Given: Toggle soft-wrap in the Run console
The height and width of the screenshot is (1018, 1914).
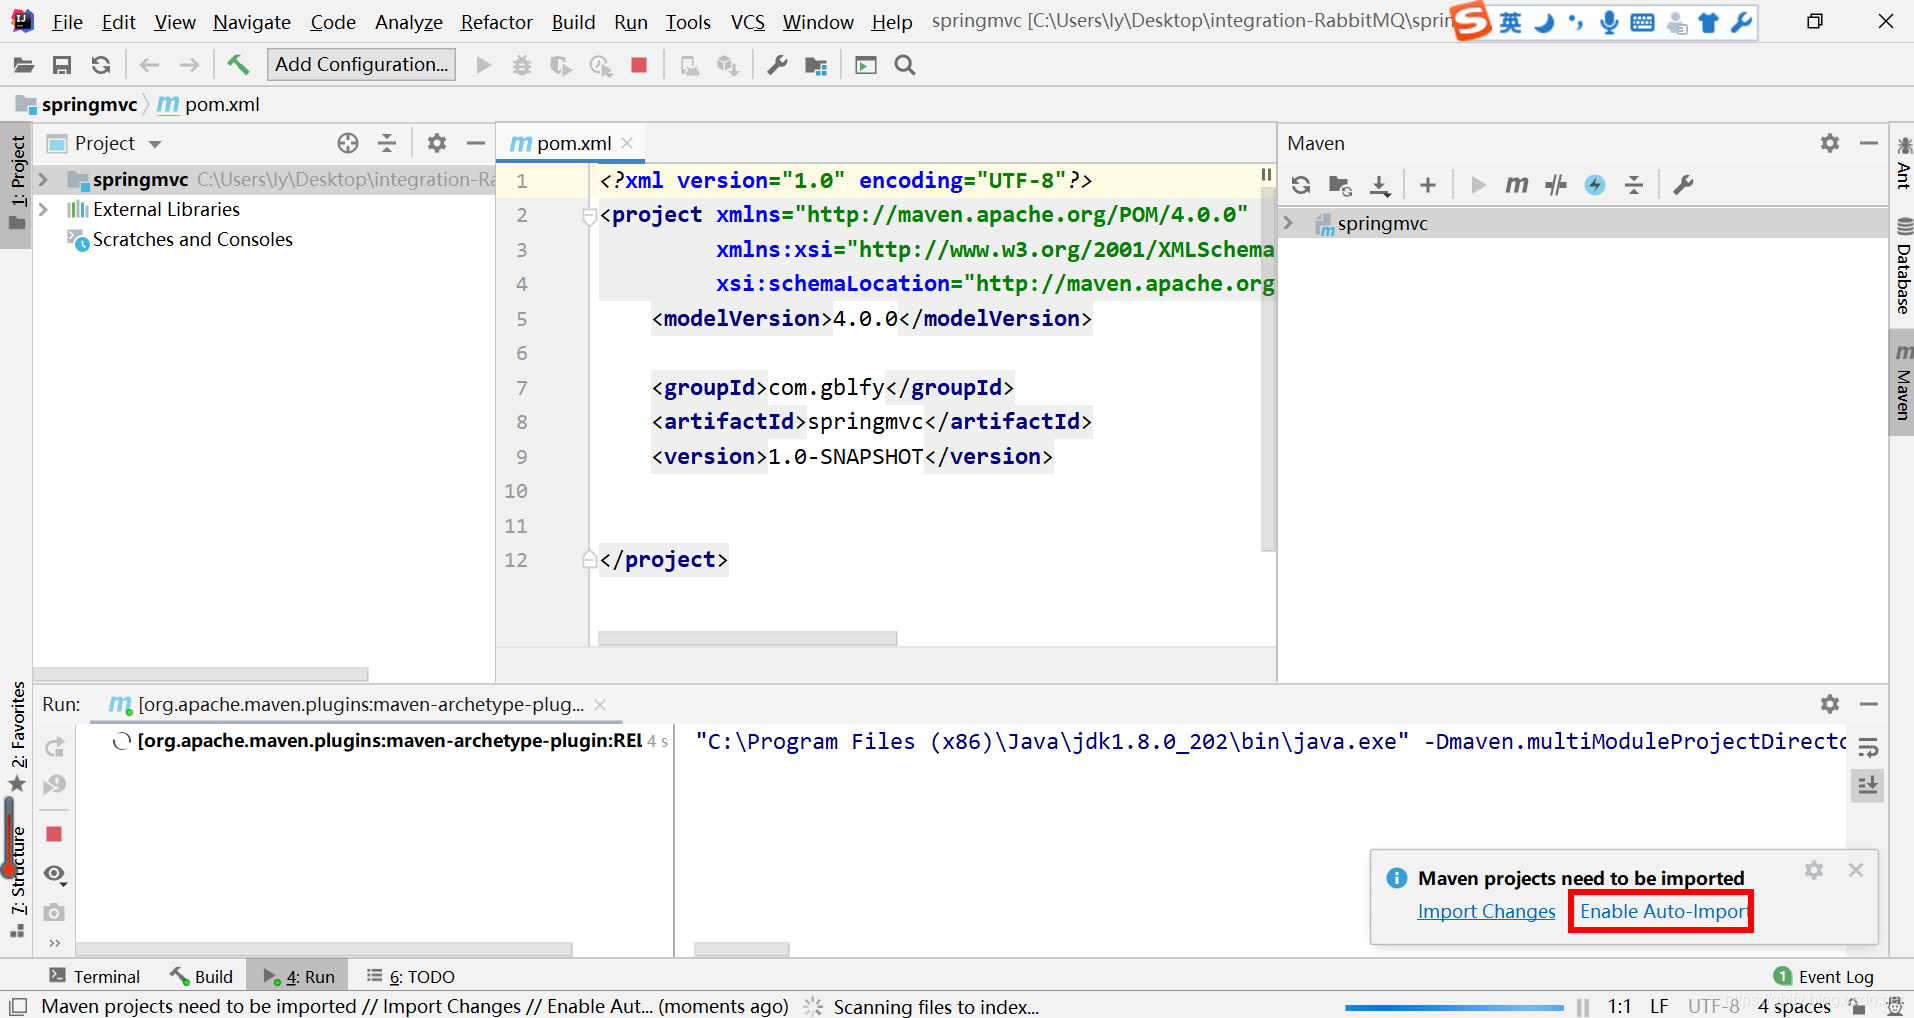Looking at the screenshot, I should [x=1868, y=747].
